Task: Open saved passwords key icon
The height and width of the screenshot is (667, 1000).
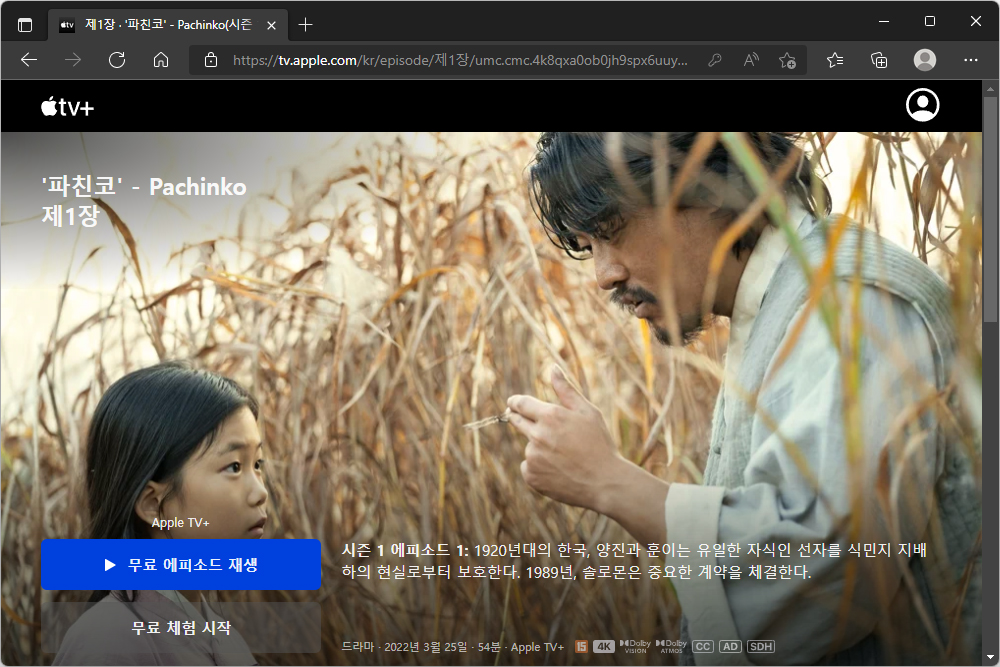Action: pos(715,60)
